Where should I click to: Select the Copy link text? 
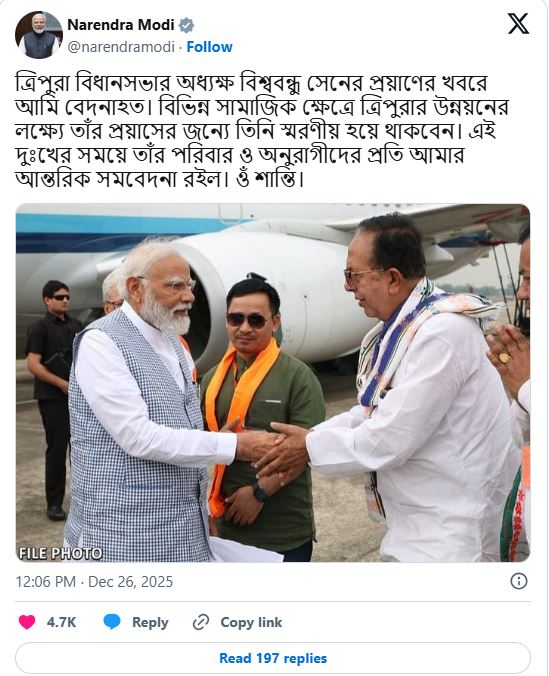point(251,622)
